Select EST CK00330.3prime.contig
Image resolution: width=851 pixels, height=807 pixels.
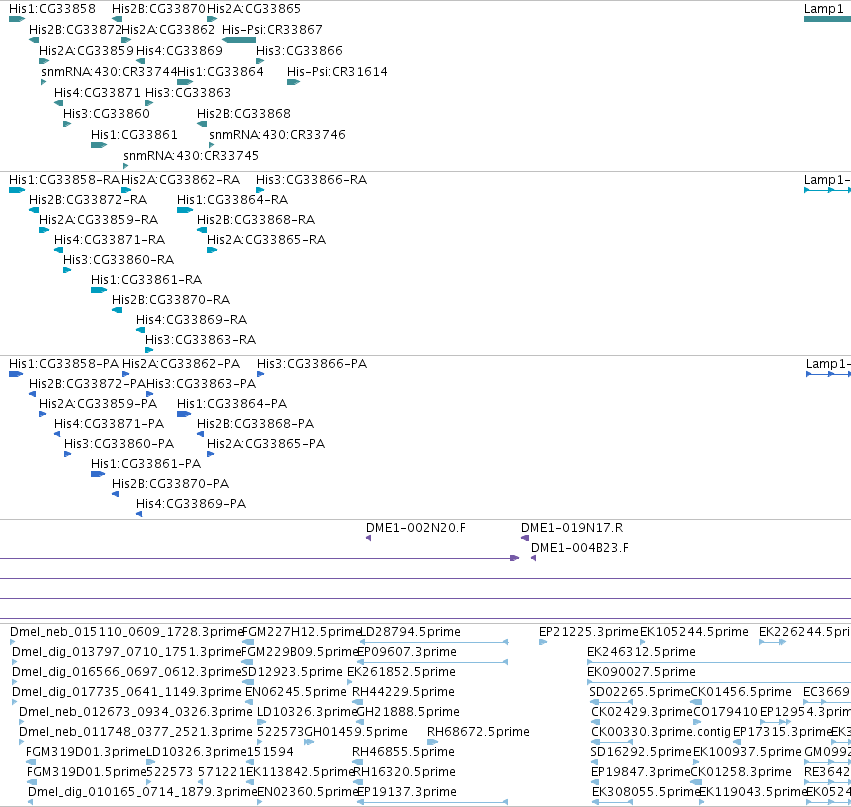(x=661, y=732)
